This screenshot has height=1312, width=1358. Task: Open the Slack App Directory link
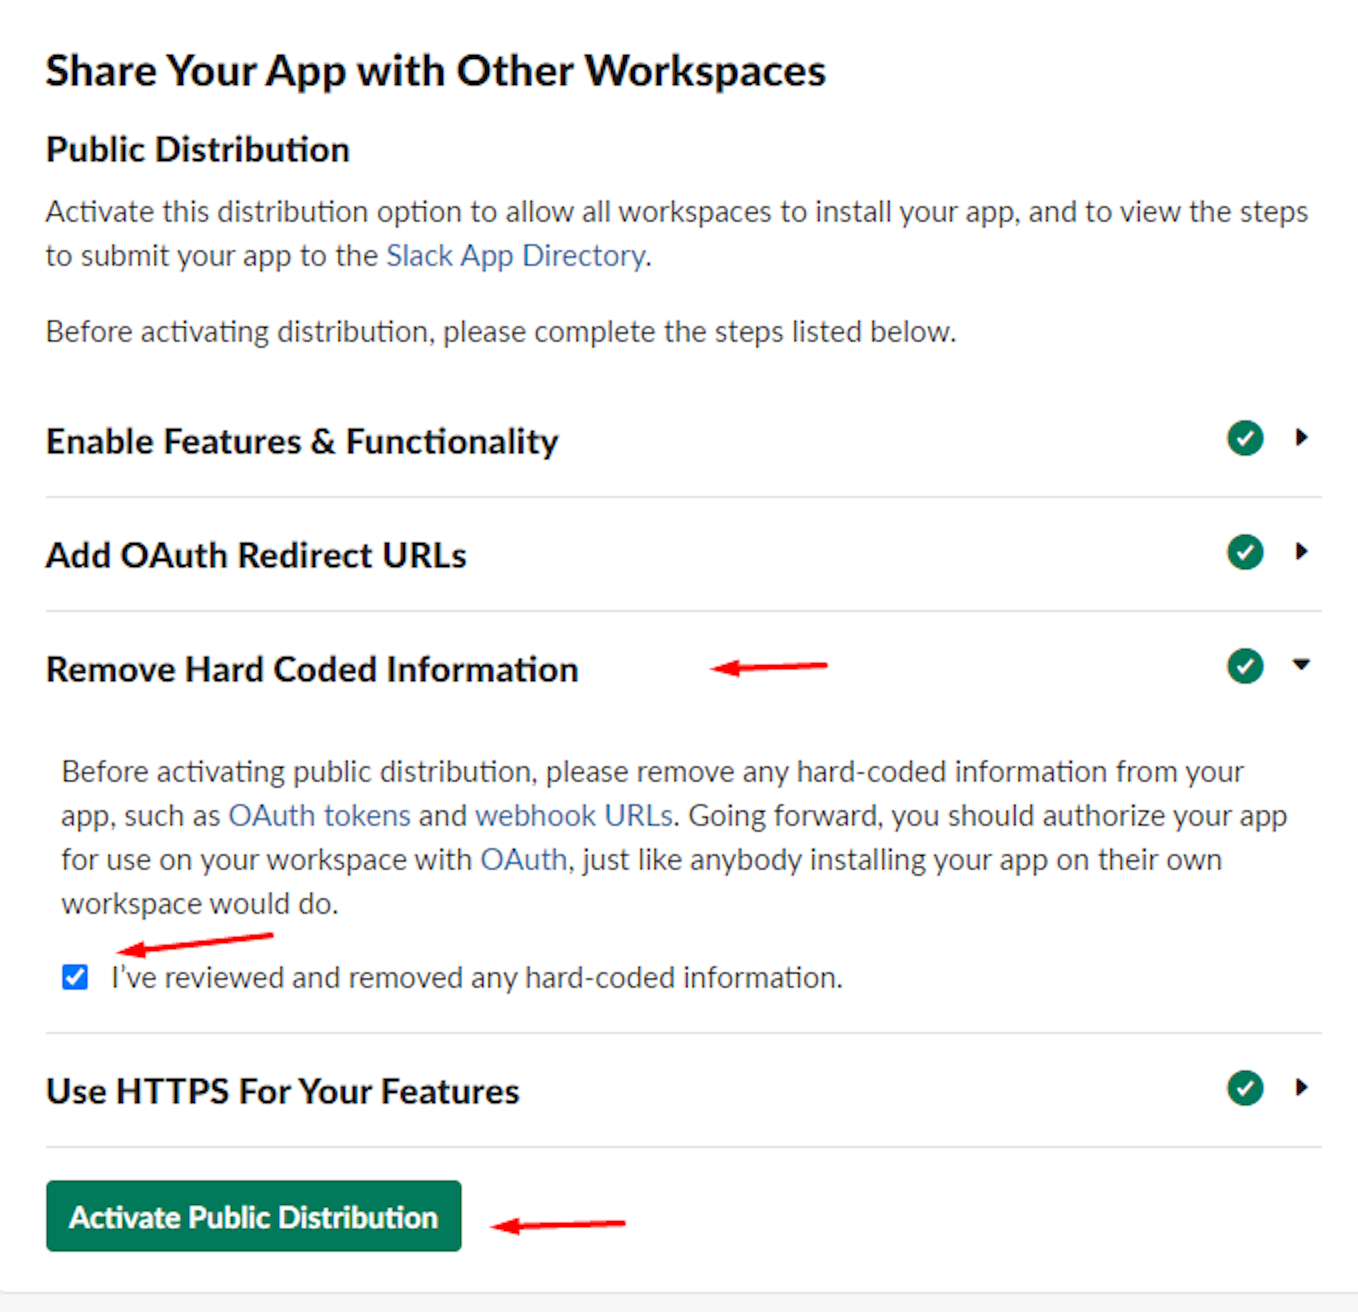point(515,256)
